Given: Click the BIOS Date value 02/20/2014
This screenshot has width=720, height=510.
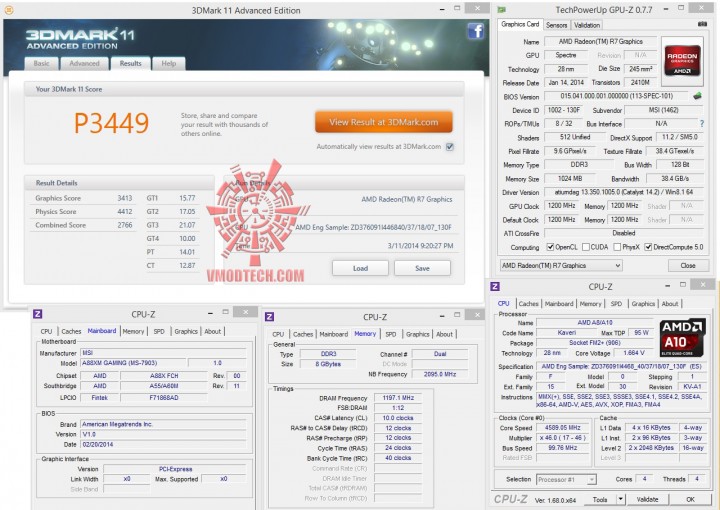Looking at the screenshot, I should coord(163,444).
